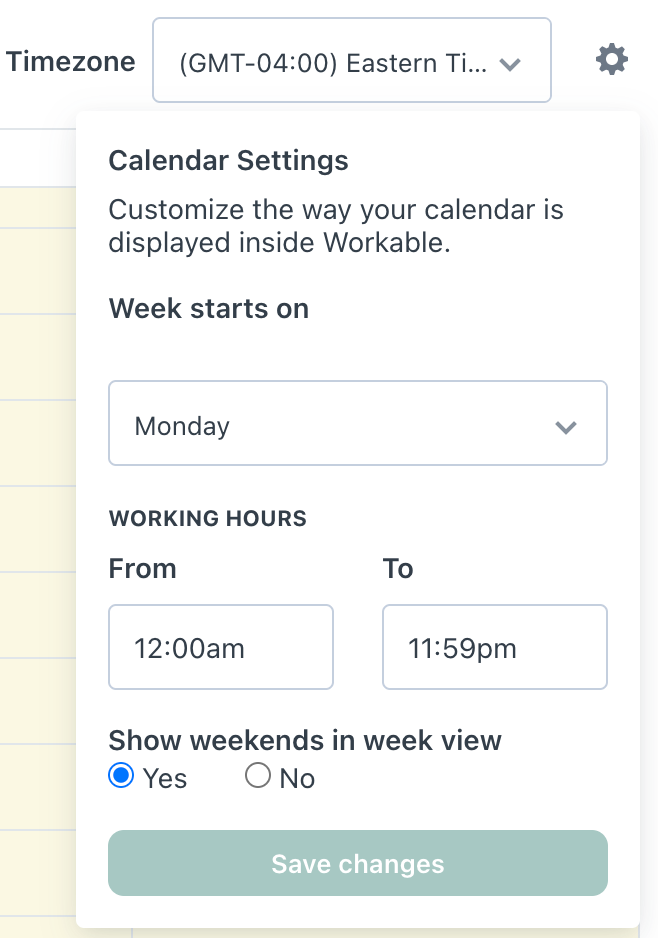658x938 pixels.
Task: Click the dropdown arrow on Week starts on
Action: (566, 426)
